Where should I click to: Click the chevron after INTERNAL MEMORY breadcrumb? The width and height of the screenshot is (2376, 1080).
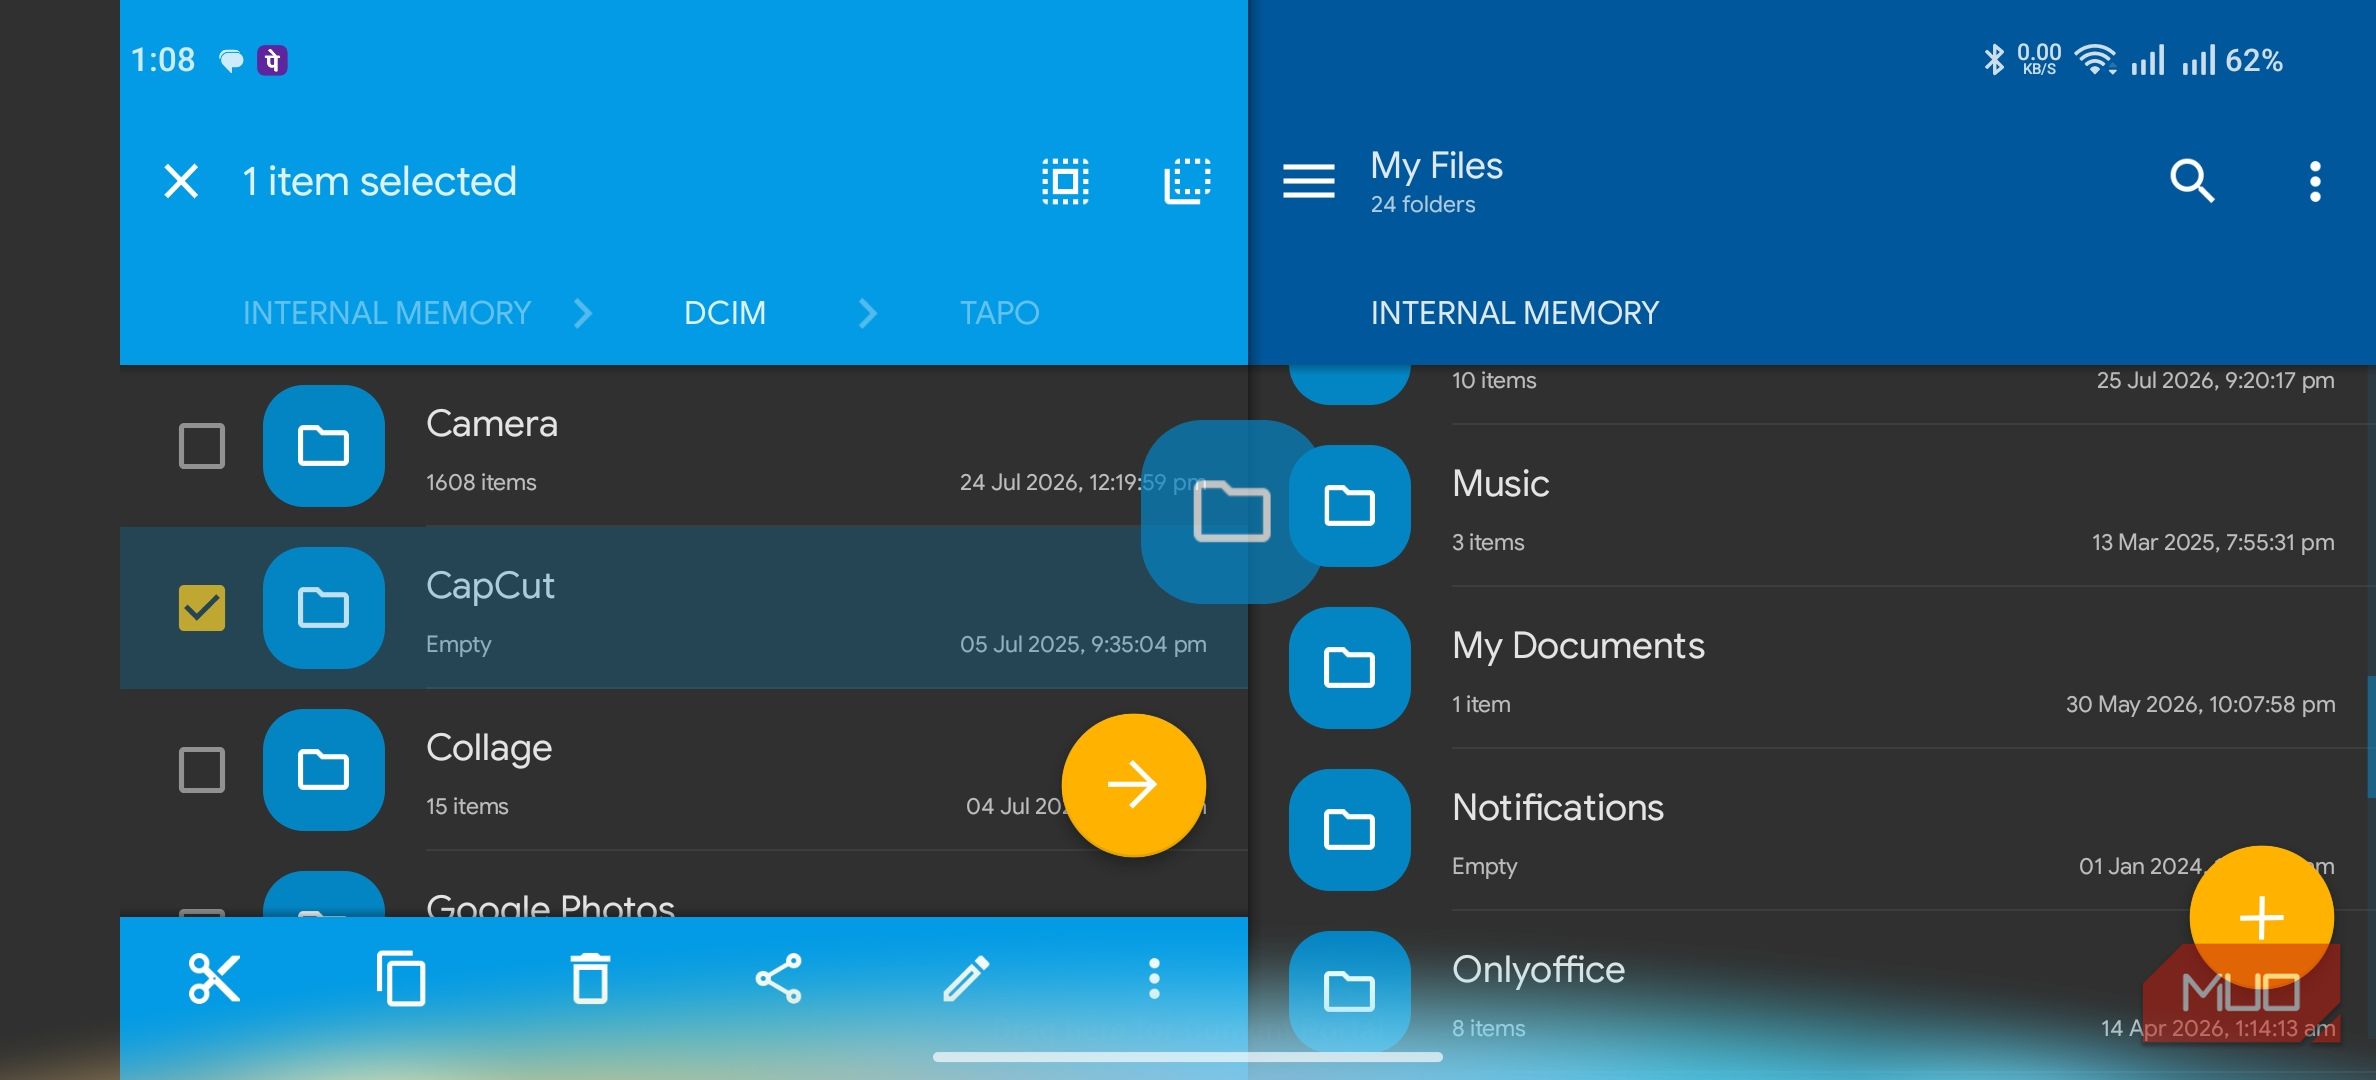[x=583, y=313]
